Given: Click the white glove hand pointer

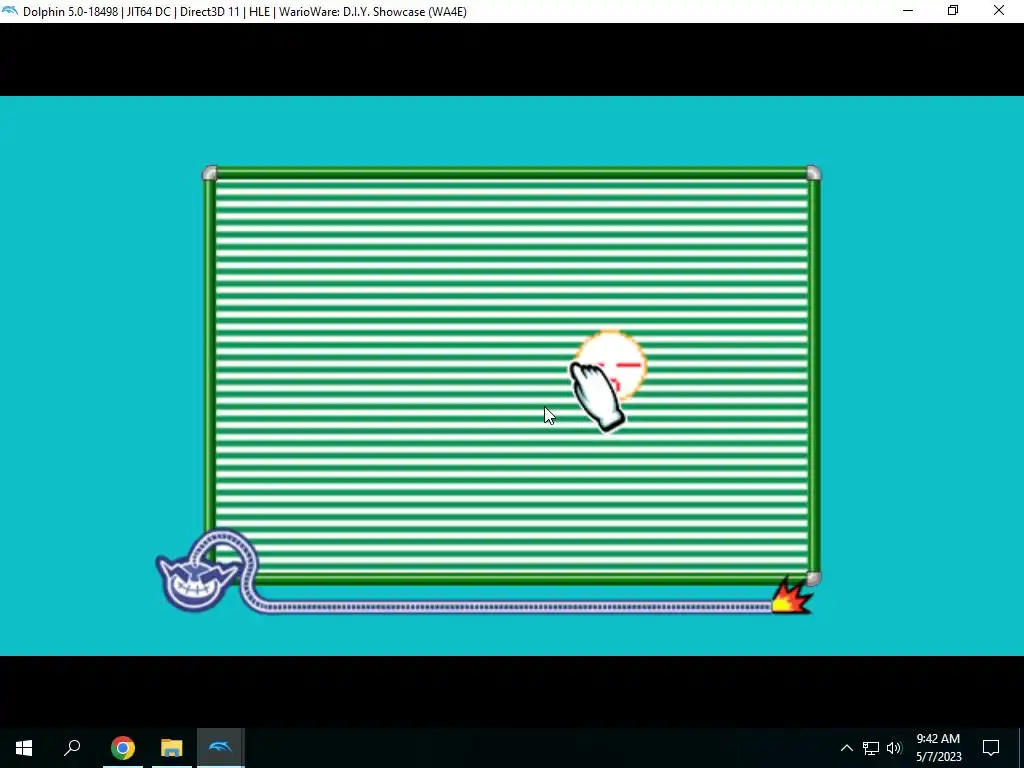Looking at the screenshot, I should [597, 396].
